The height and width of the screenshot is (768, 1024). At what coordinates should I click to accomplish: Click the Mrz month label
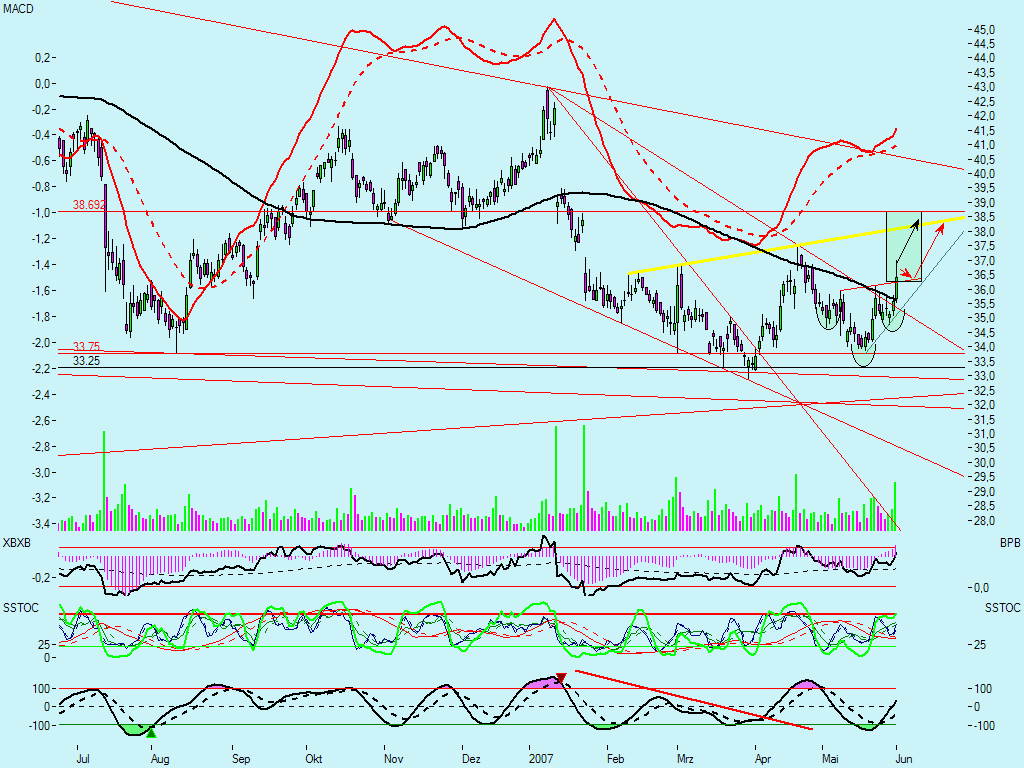pyautogui.click(x=688, y=759)
